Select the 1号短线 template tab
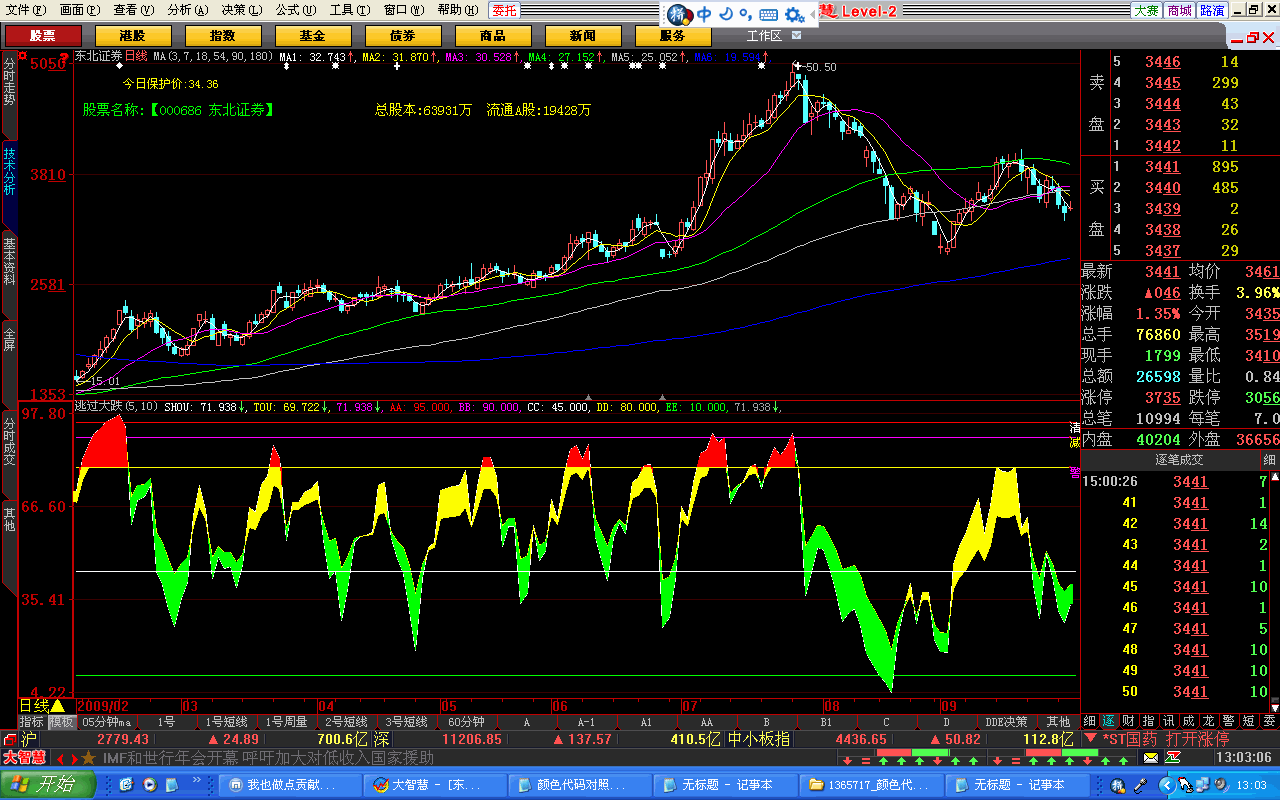The height and width of the screenshot is (800, 1280). tap(227, 722)
